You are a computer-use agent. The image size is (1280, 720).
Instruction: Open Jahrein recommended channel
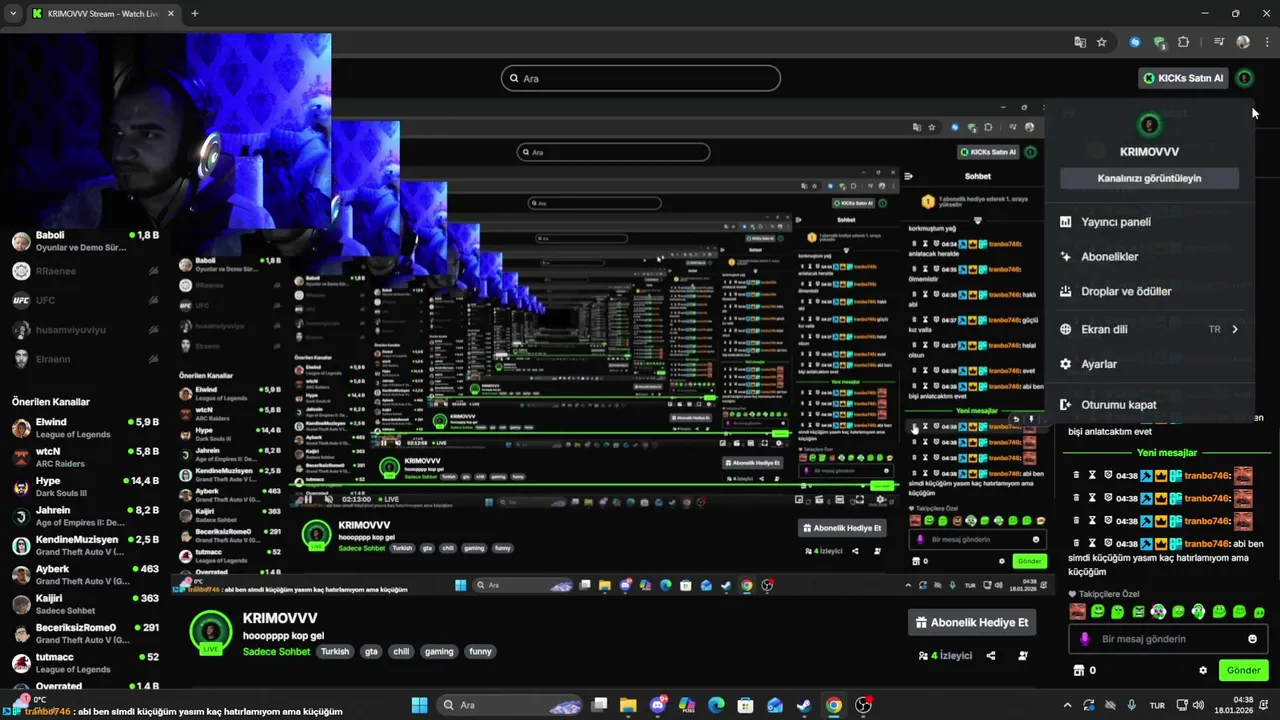[85, 516]
